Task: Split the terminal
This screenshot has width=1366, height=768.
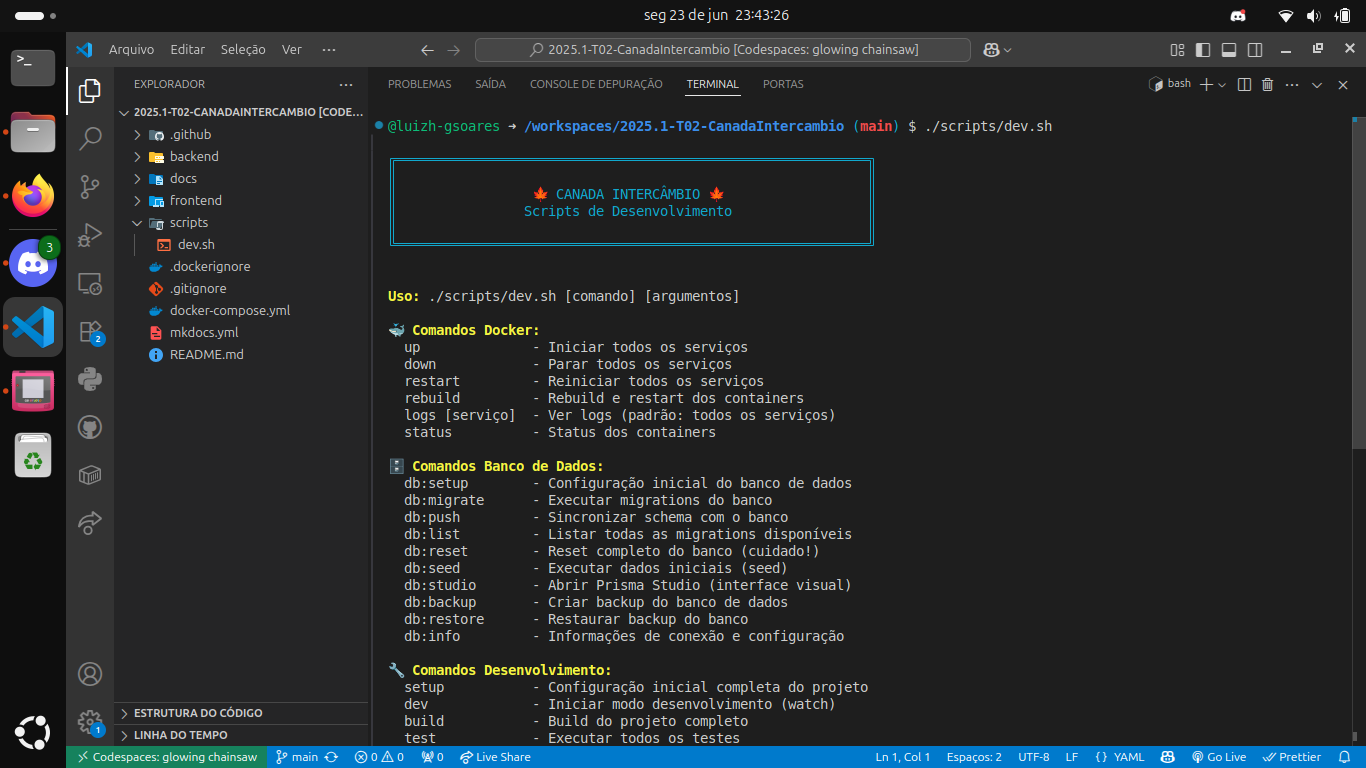Action: point(1244,85)
